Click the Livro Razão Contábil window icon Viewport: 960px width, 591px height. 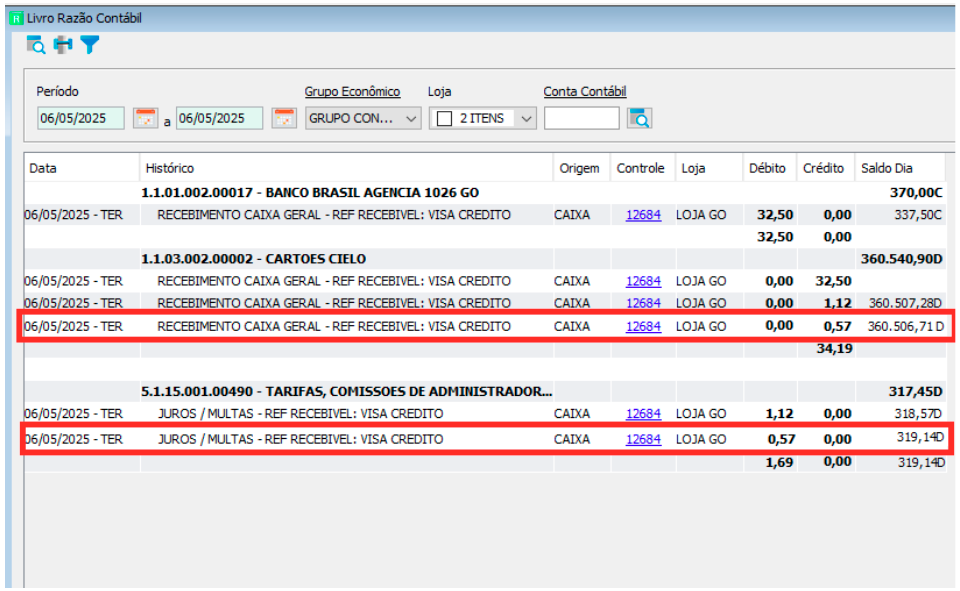17,18
